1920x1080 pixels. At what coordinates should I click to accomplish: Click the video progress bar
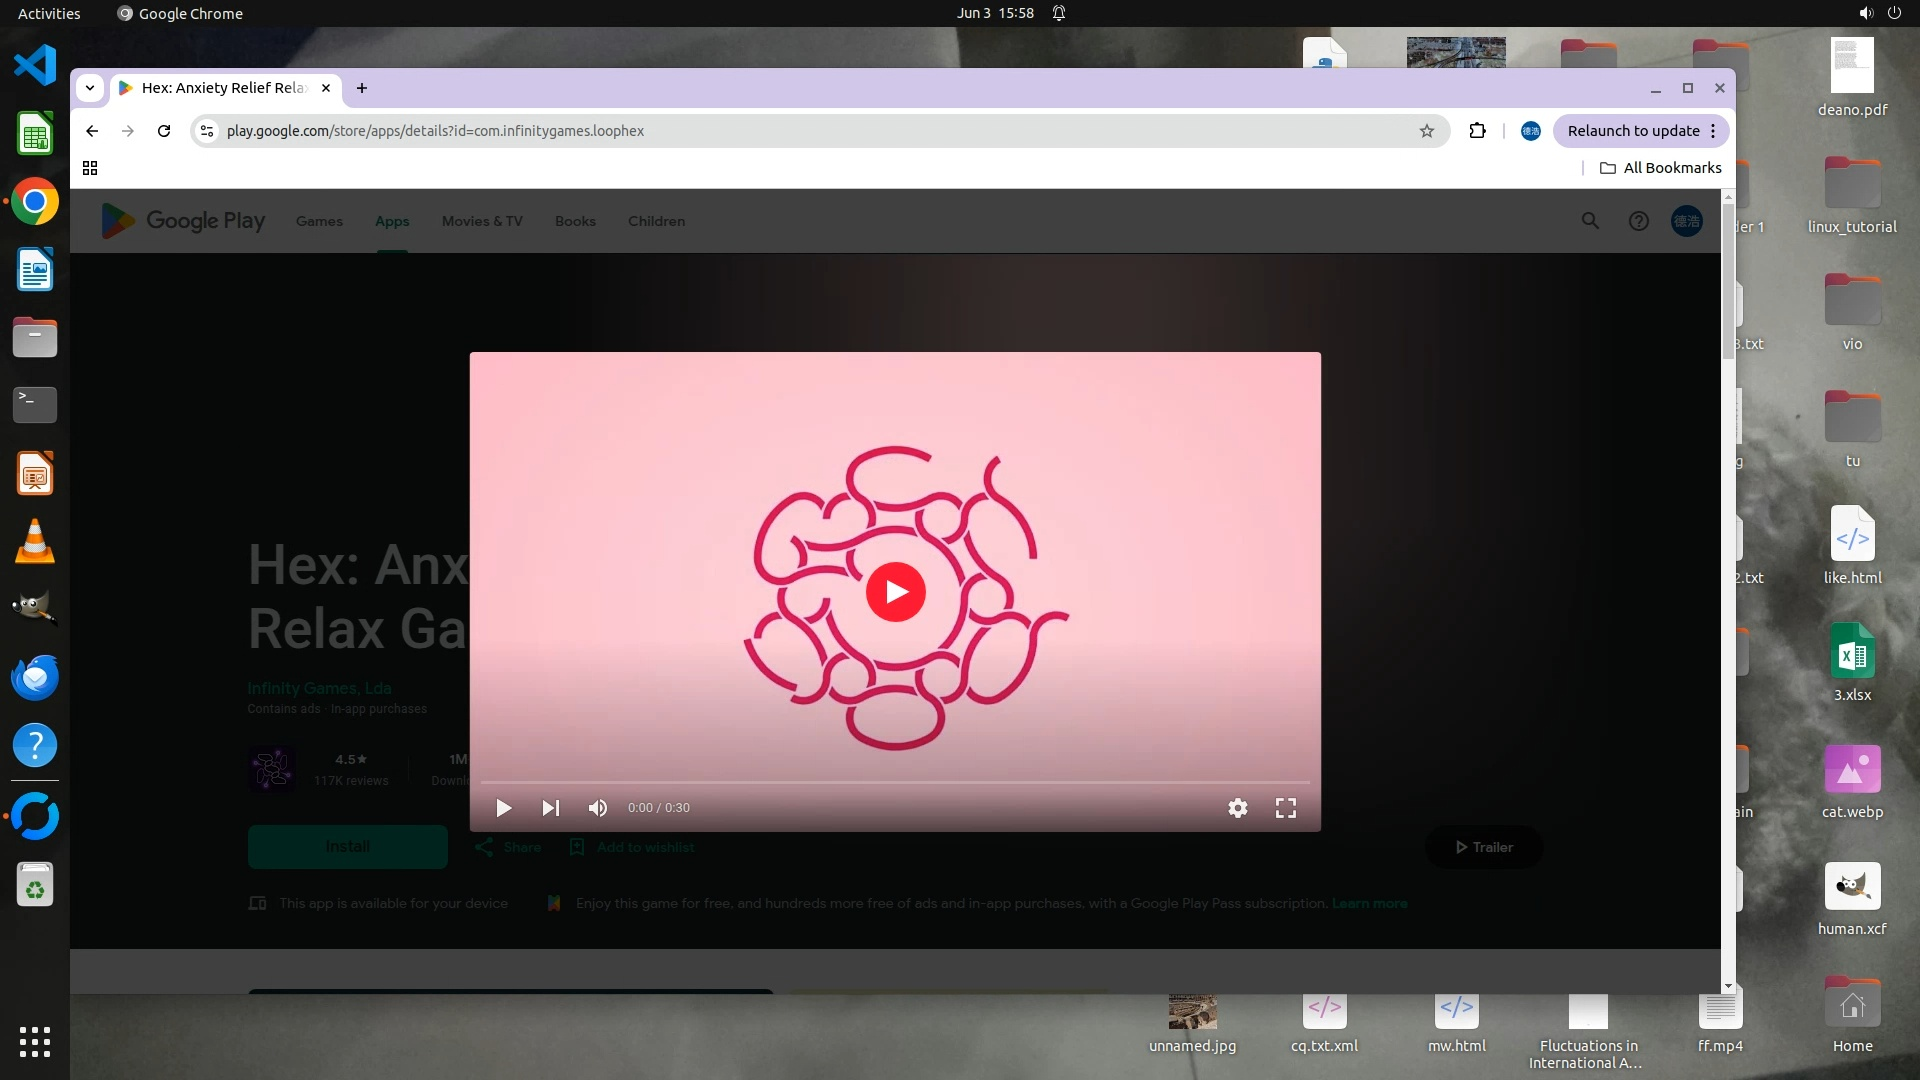(x=895, y=782)
